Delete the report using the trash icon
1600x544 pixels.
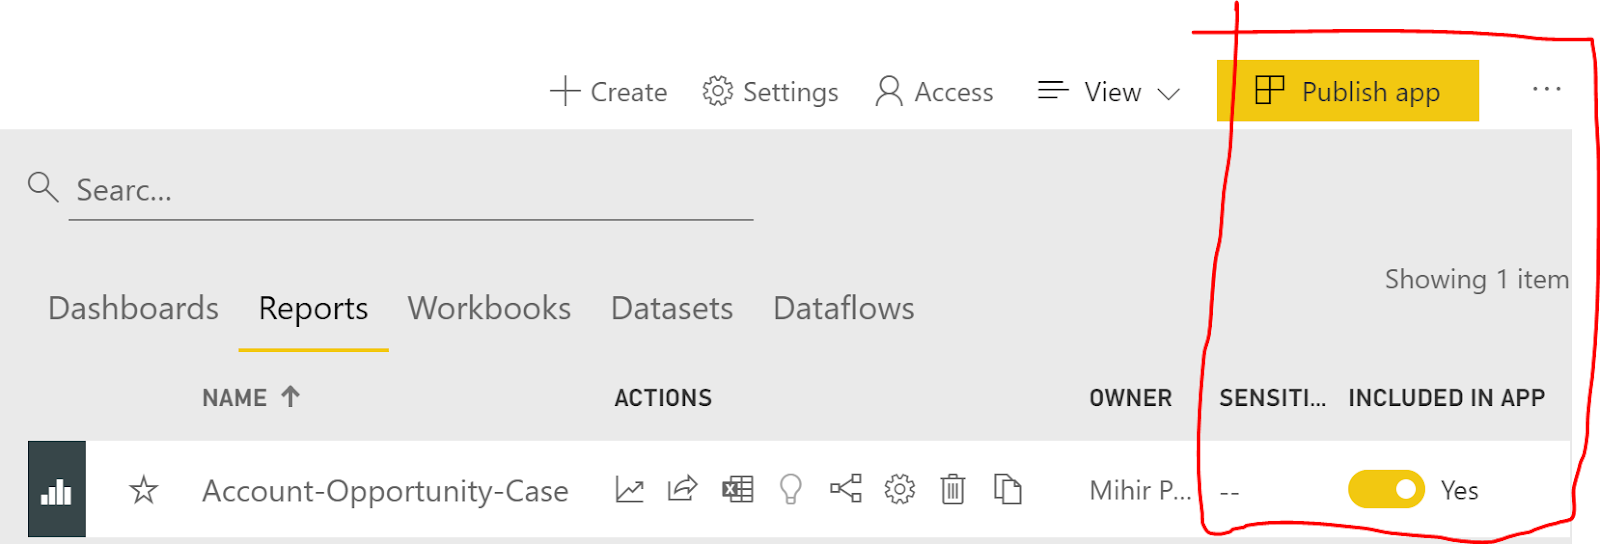[x=953, y=490]
